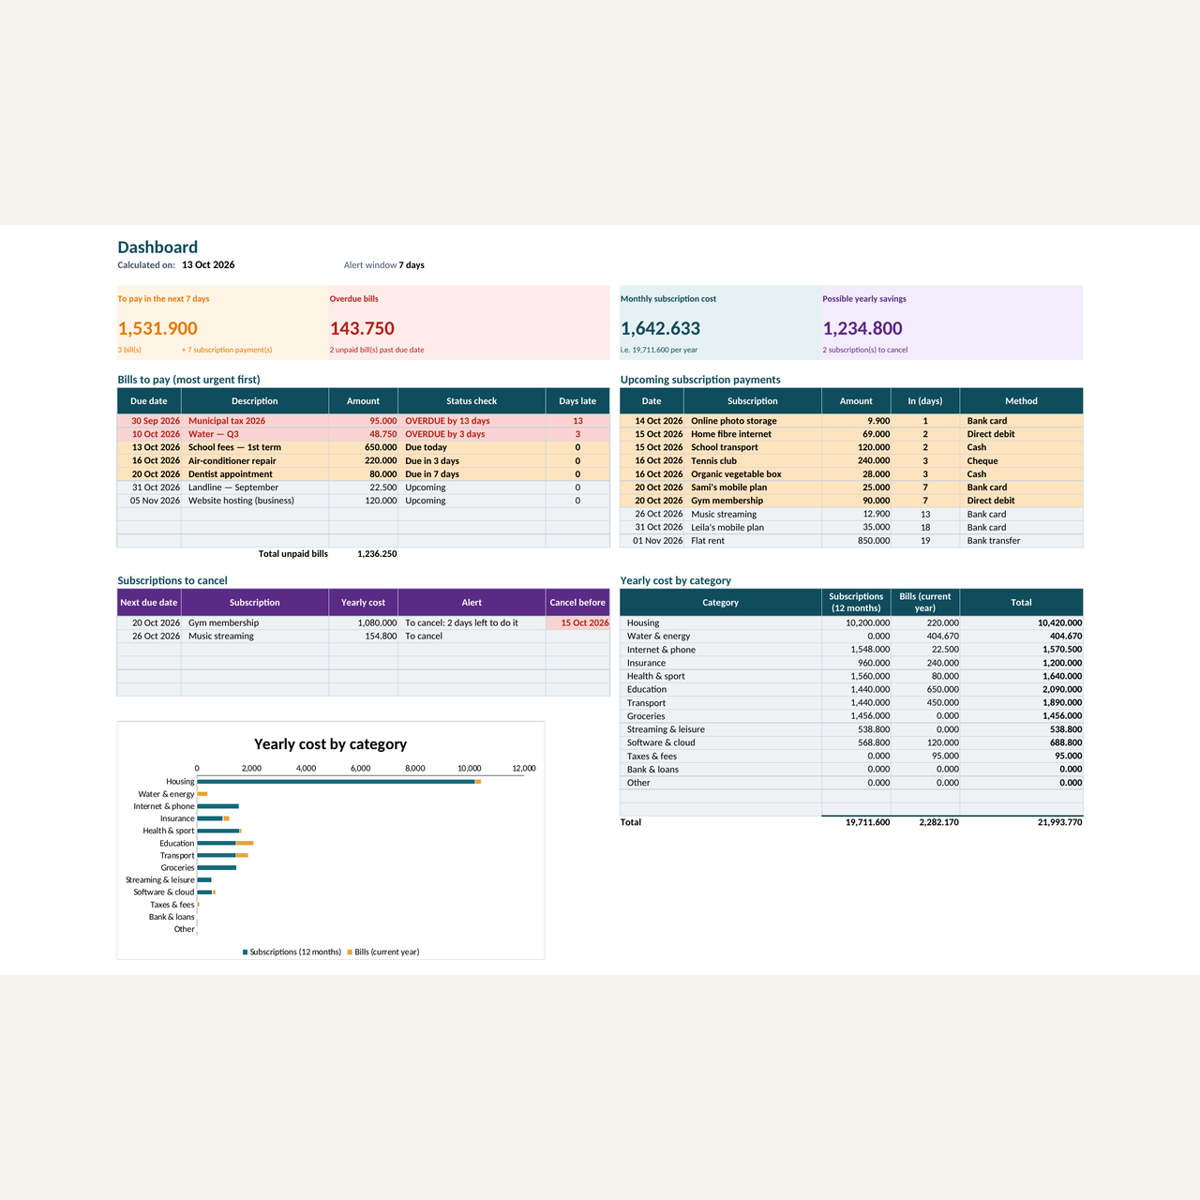Select the Alert window 7 days value
1200x1200 pixels.
pos(412,265)
